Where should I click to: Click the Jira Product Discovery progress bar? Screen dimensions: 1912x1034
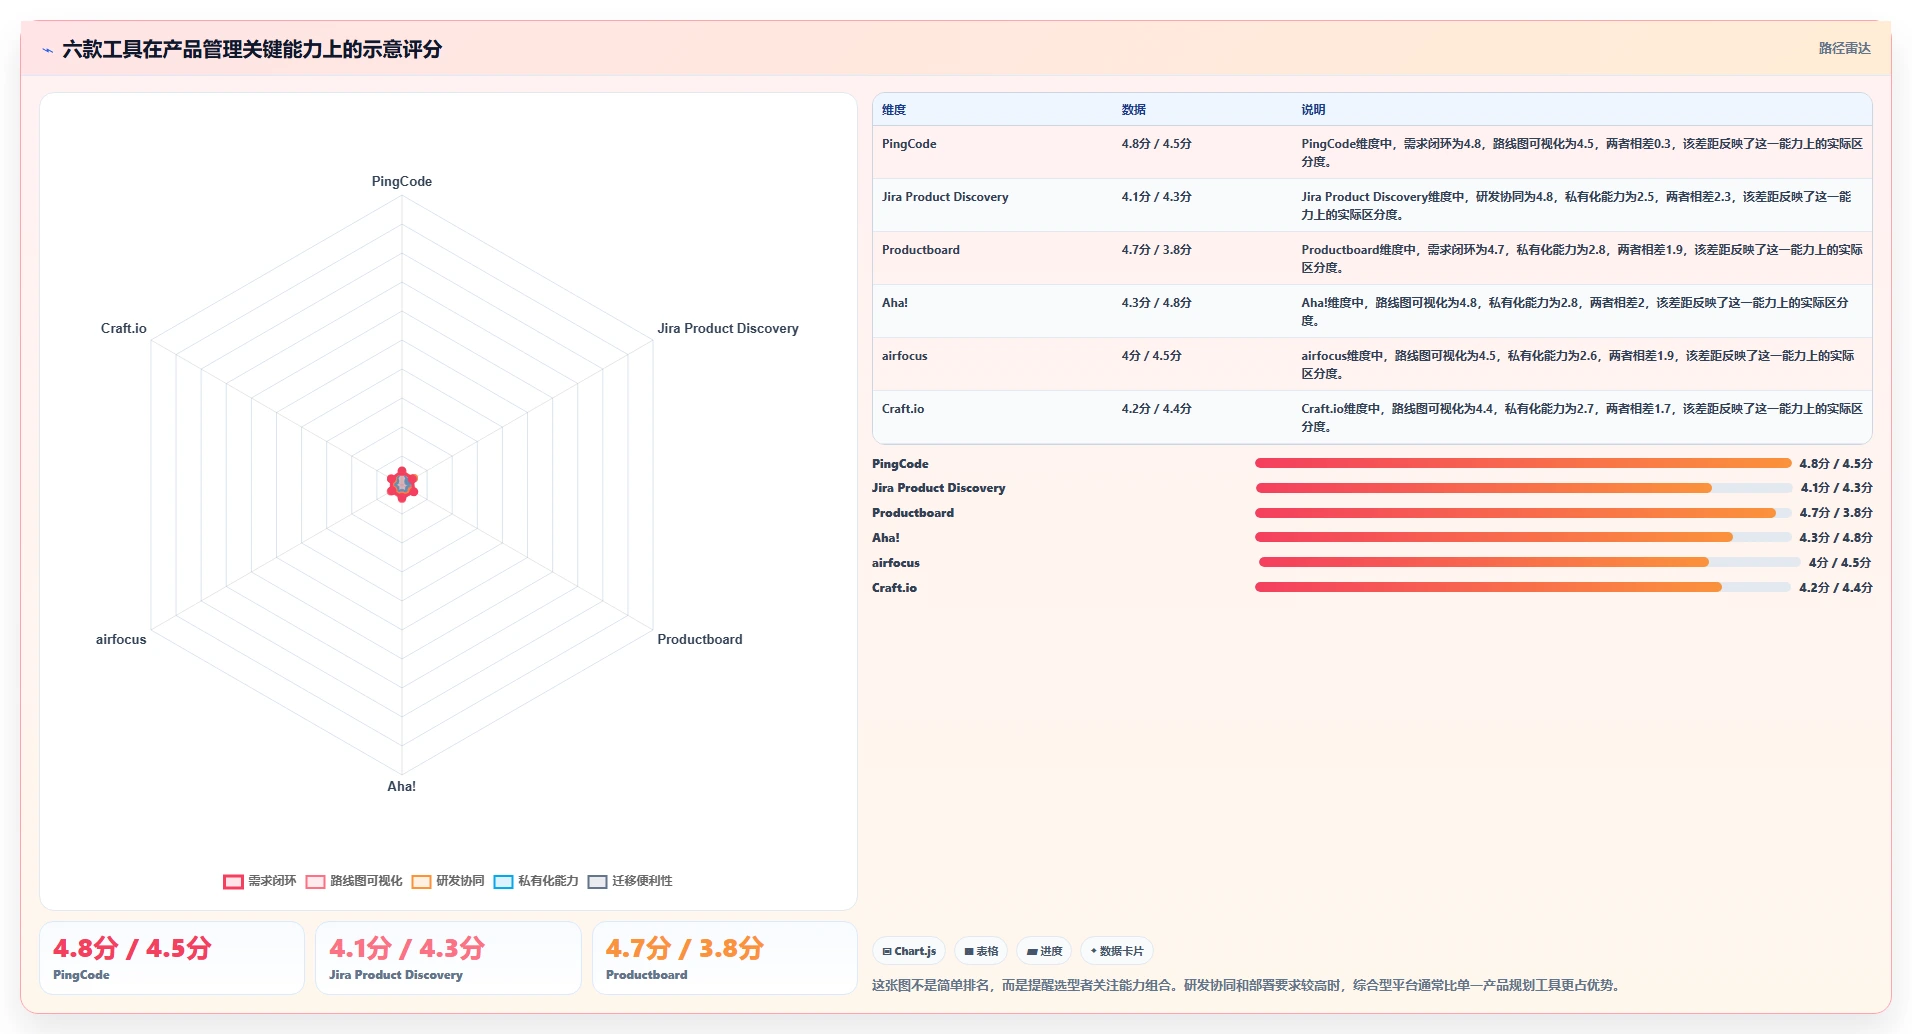(1524, 488)
